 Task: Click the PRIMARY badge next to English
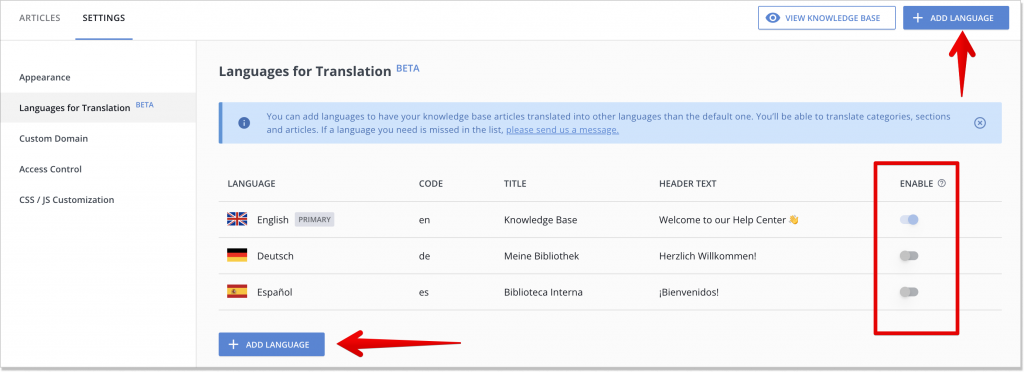pos(315,219)
